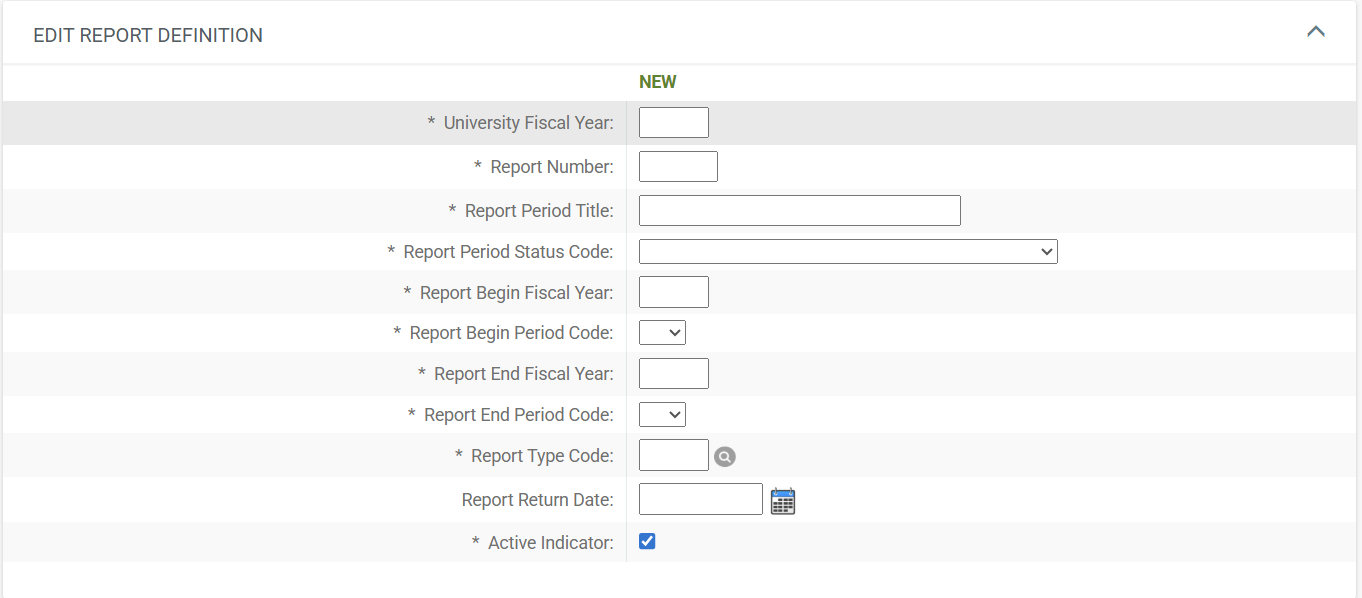The width and height of the screenshot is (1362, 598).
Task: Open the calendar picker for Report Return Date
Action: [x=783, y=500]
